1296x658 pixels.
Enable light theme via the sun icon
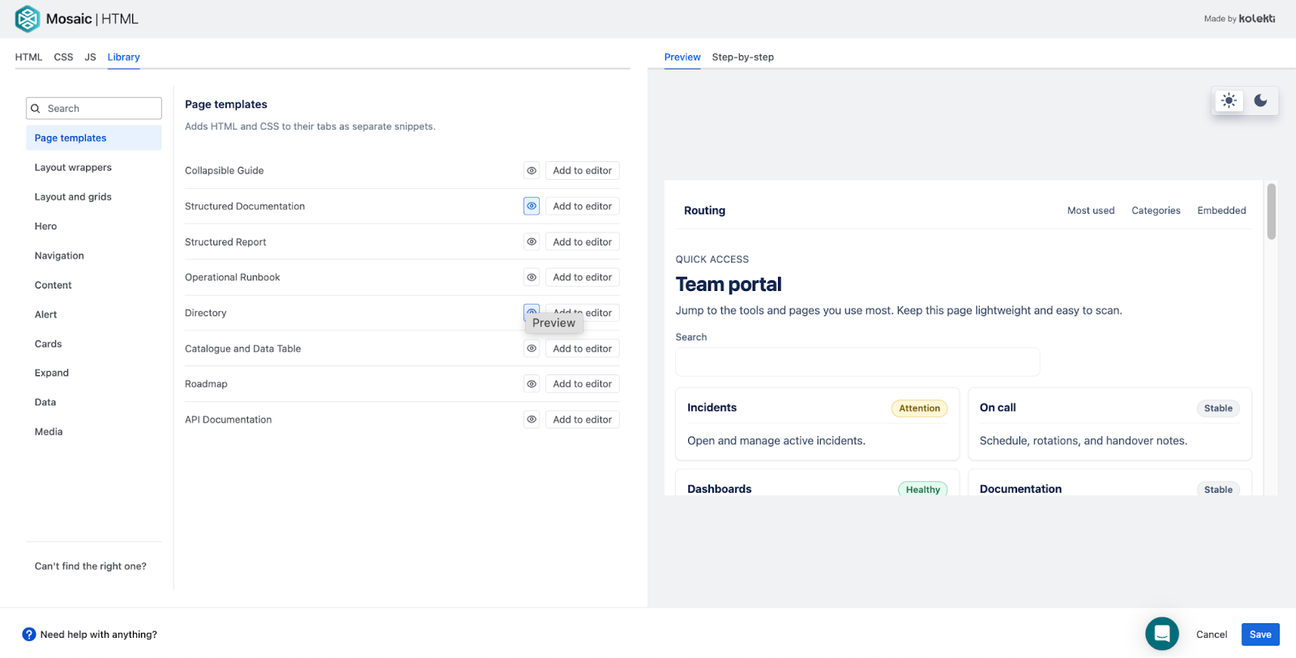click(x=1229, y=100)
